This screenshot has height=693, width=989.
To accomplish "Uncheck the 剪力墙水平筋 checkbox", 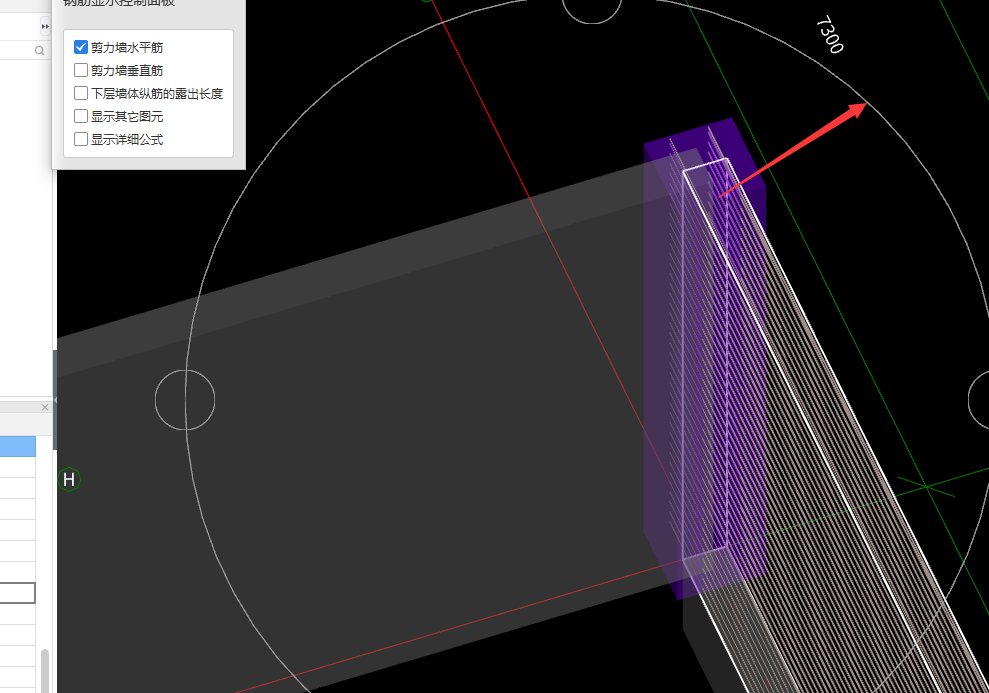I will pos(81,47).
